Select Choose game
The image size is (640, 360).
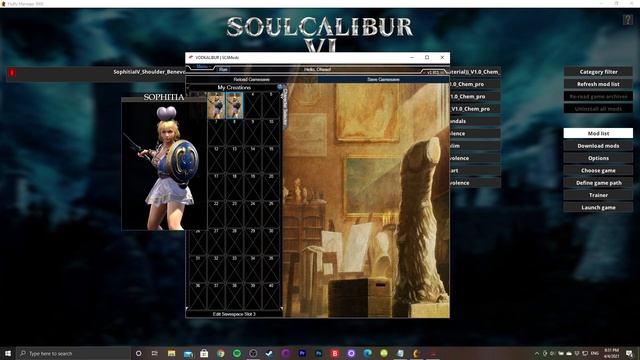coord(598,171)
